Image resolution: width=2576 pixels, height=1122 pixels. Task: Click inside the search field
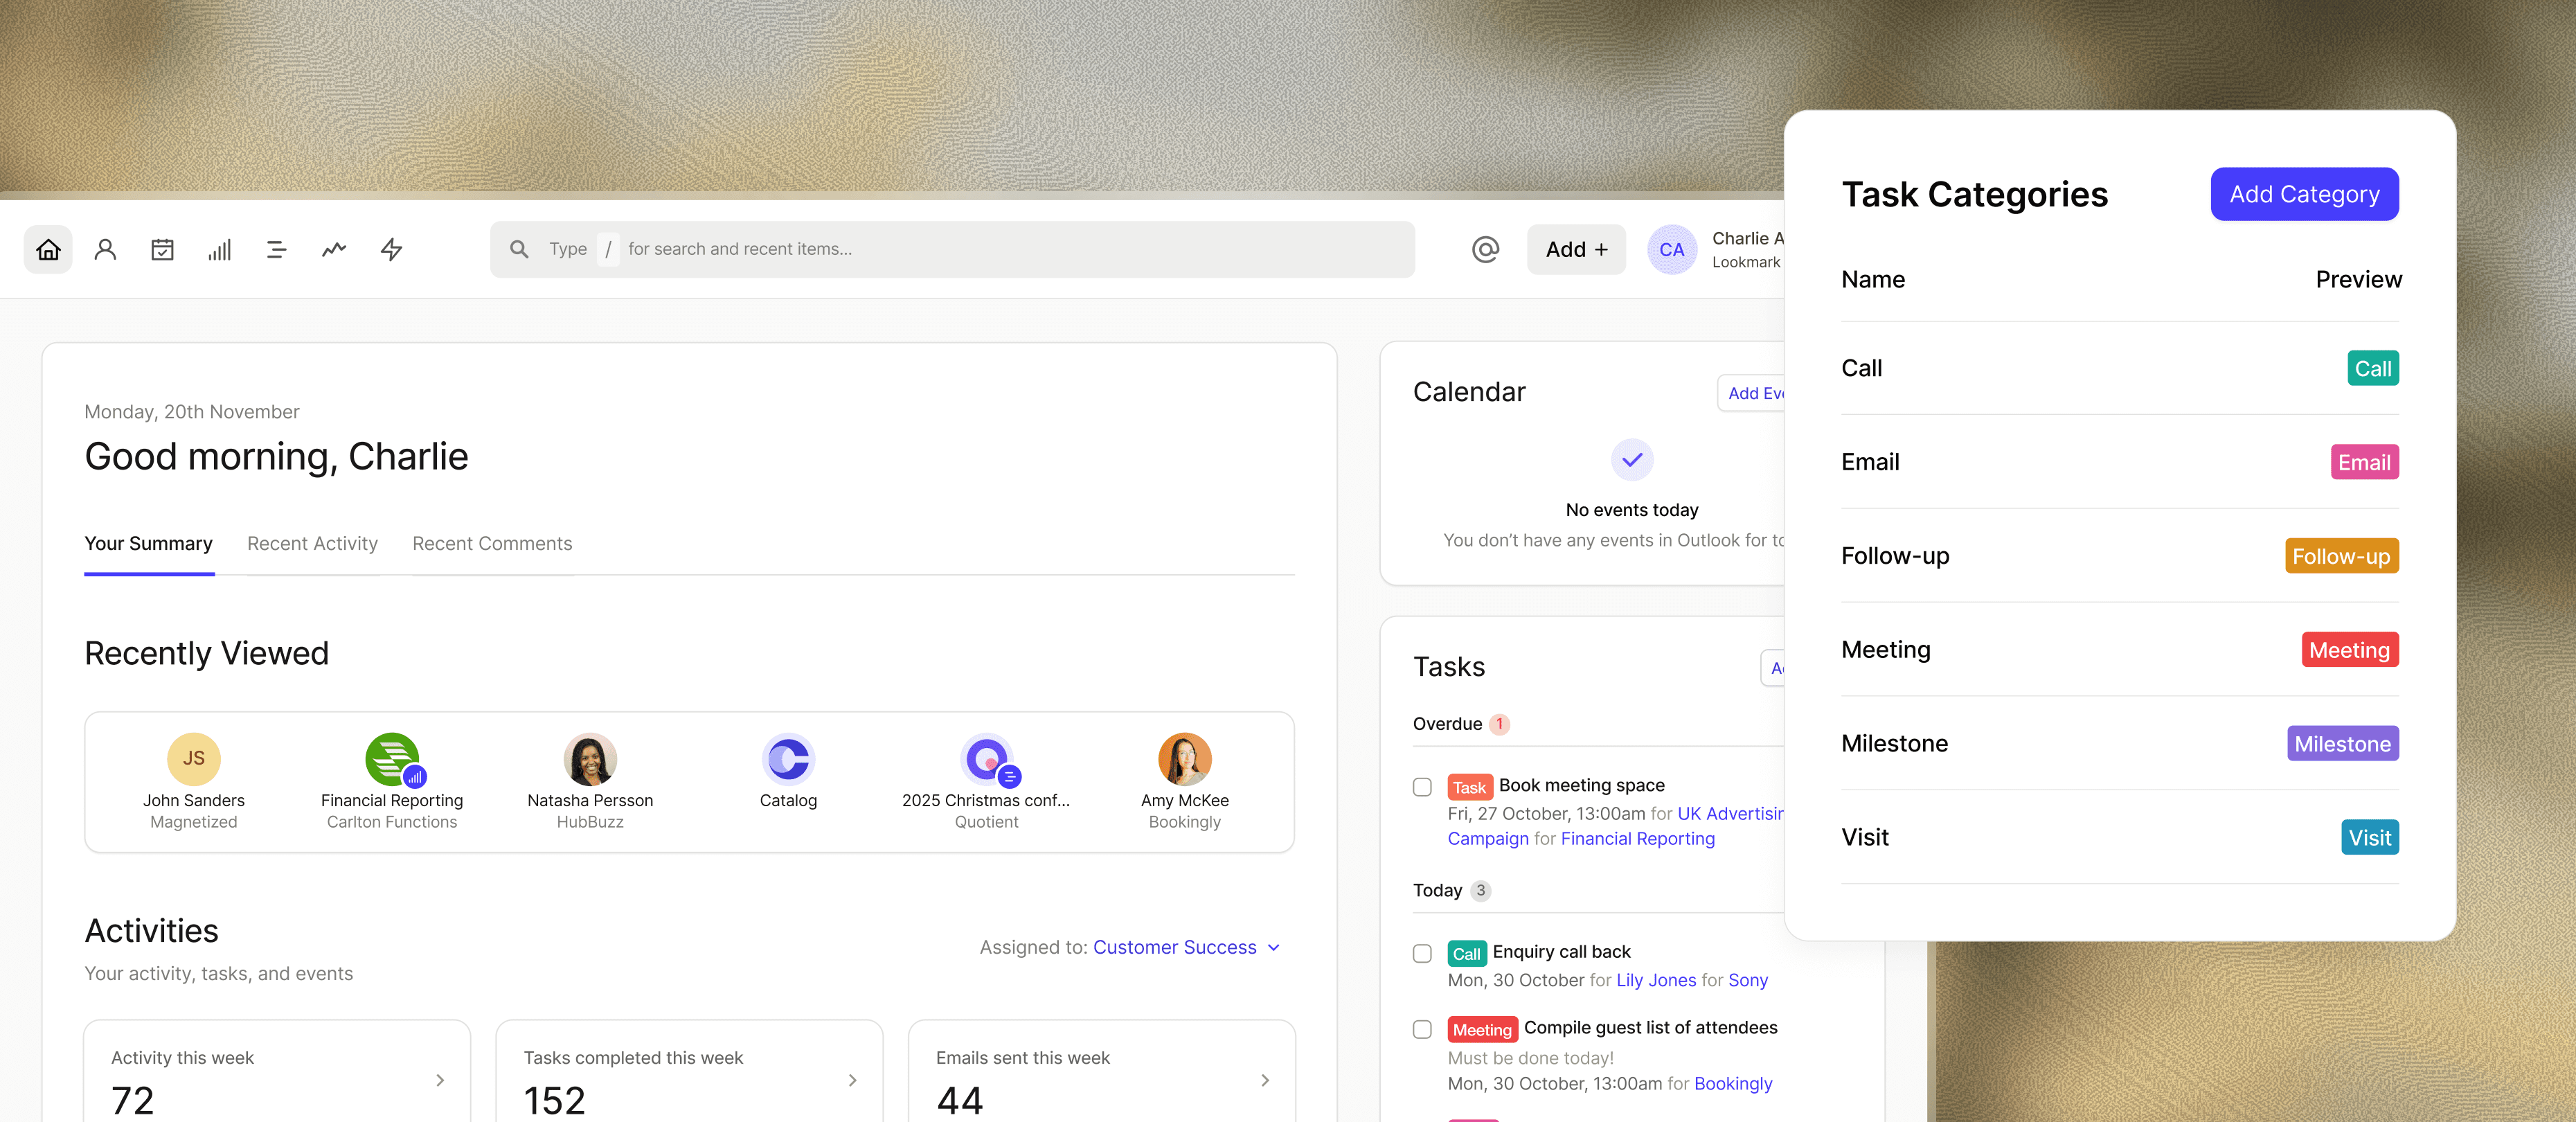coord(950,249)
